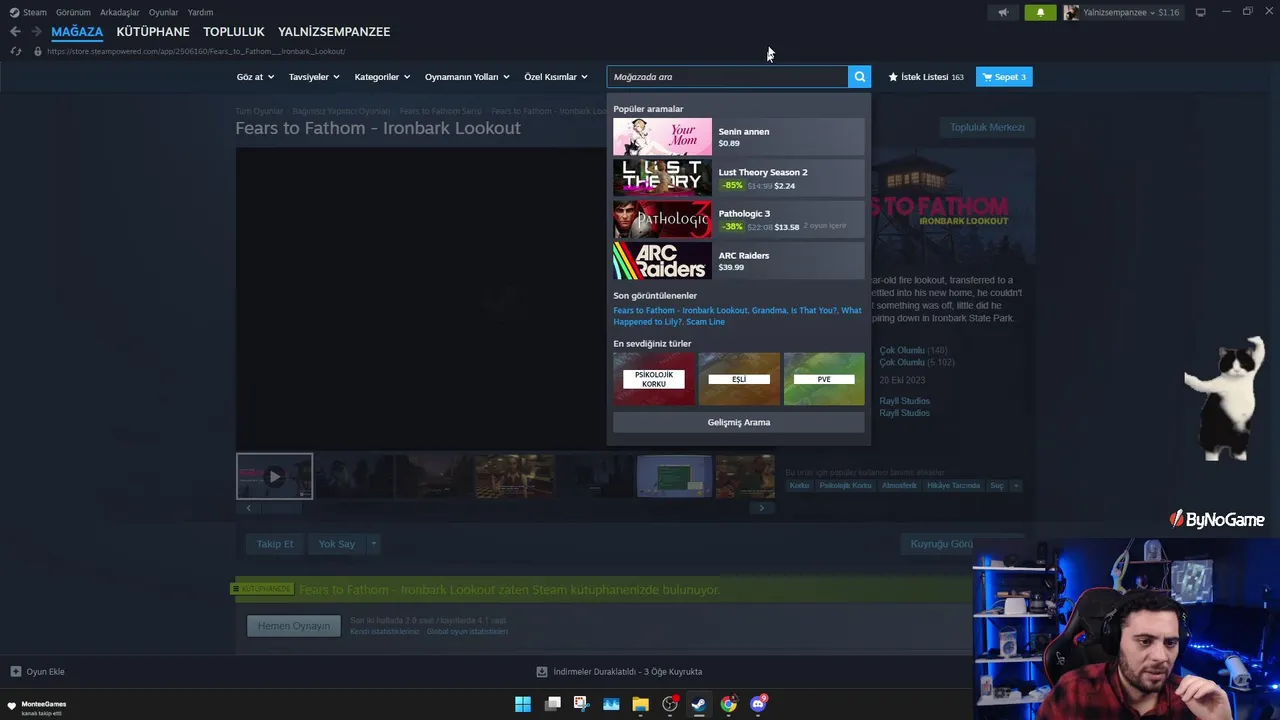This screenshot has width=1280, height=720.
Task: Switch to the MAĞAZA tab
Action: [x=77, y=32]
